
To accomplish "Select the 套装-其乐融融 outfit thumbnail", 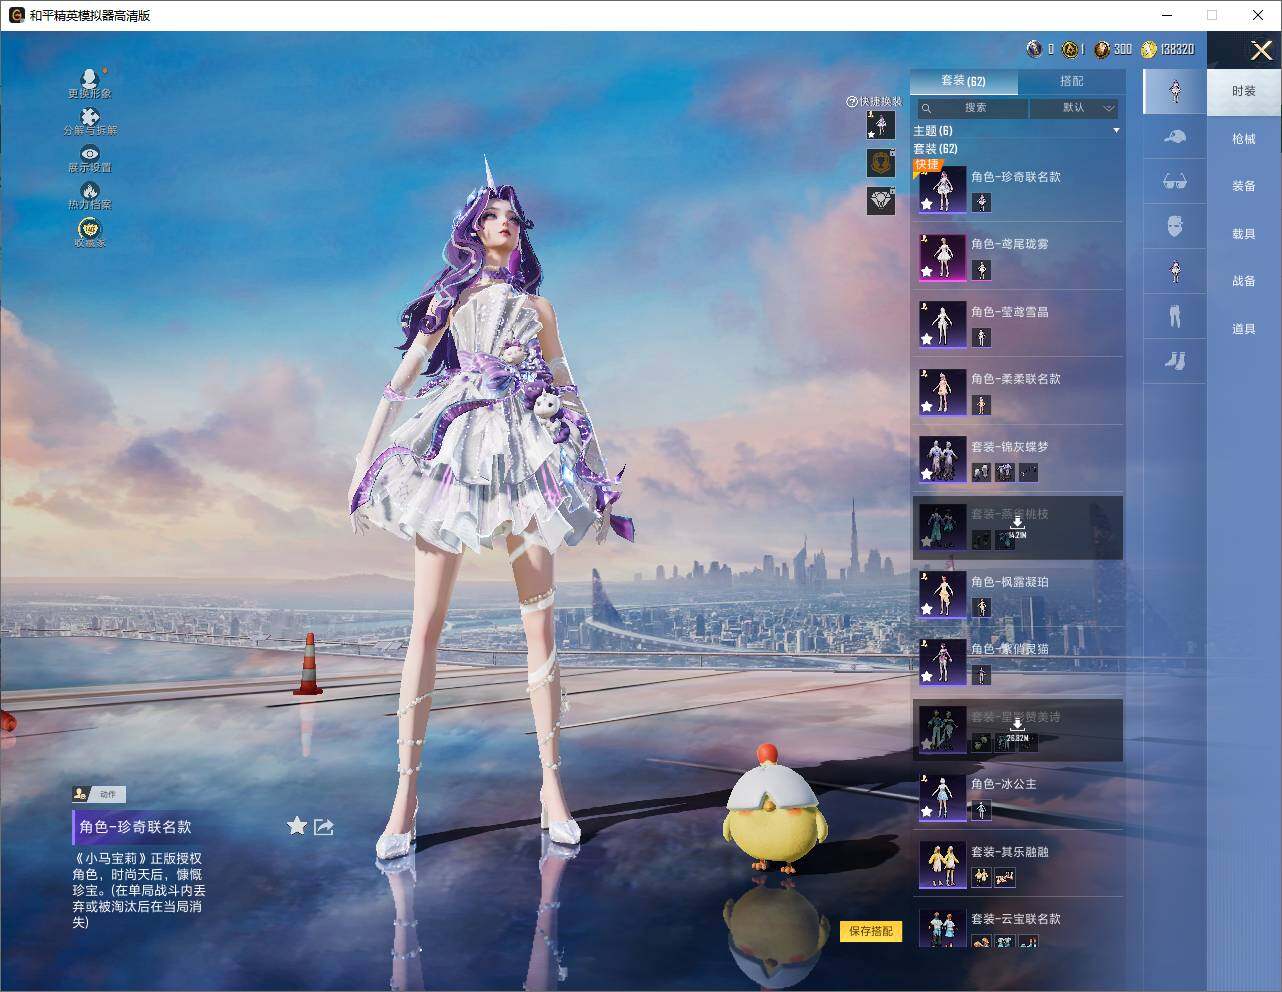I will (x=942, y=864).
